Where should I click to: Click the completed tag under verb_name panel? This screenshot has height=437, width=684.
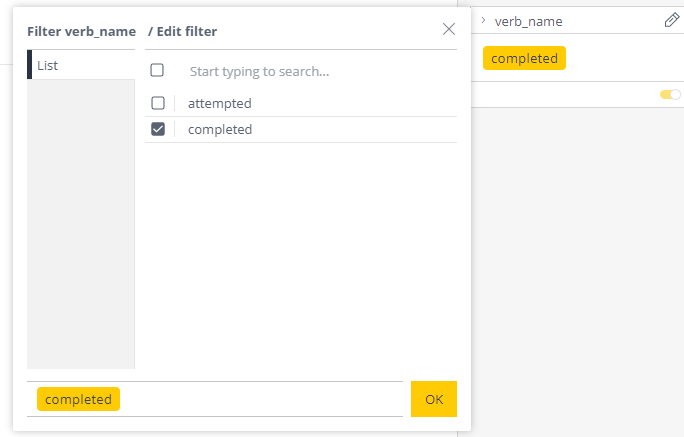[524, 58]
